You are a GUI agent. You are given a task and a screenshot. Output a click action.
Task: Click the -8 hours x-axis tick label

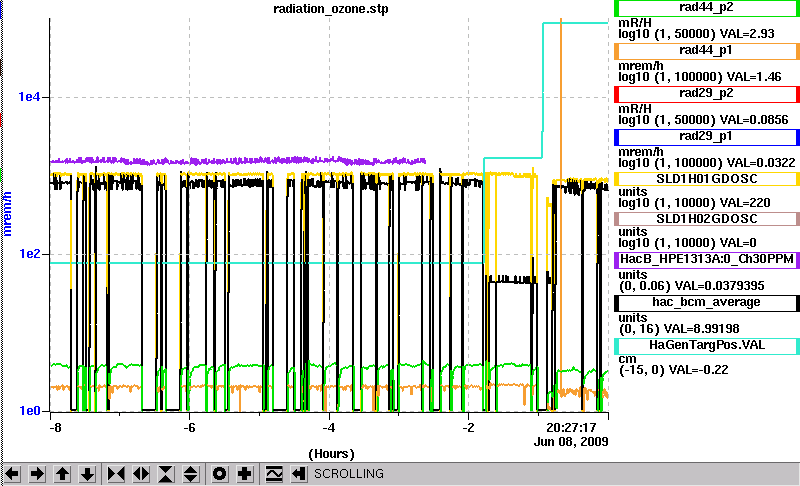pos(55,427)
